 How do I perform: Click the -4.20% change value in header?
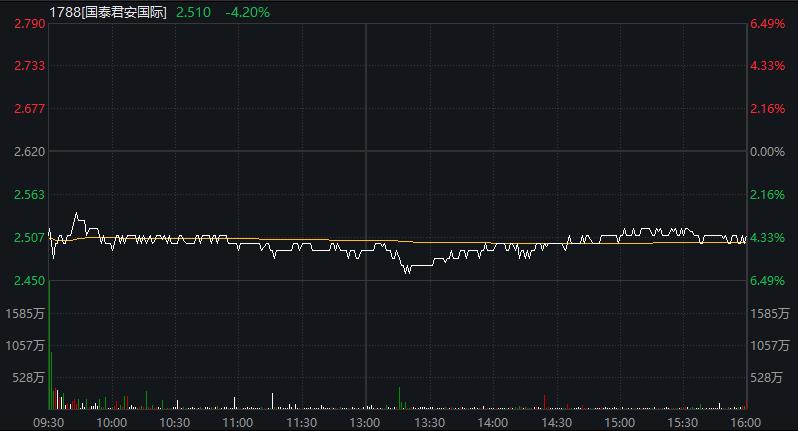point(247,12)
